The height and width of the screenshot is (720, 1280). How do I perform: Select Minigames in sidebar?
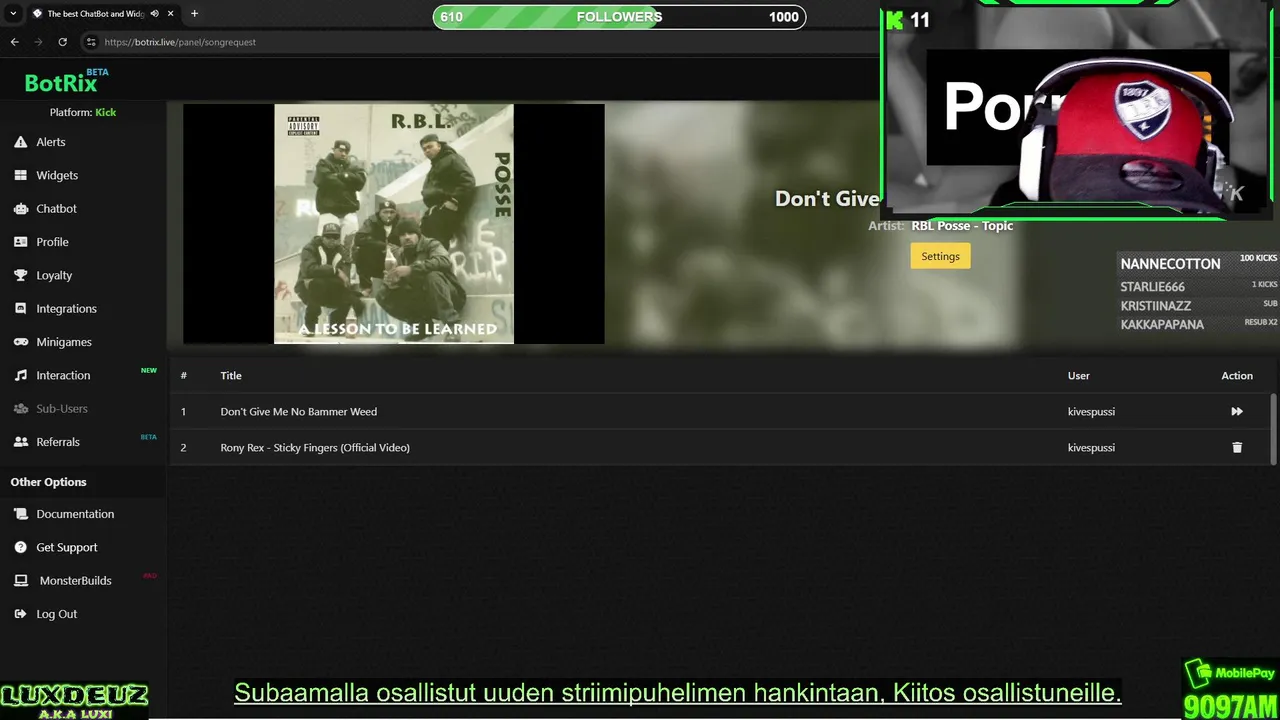coord(64,342)
